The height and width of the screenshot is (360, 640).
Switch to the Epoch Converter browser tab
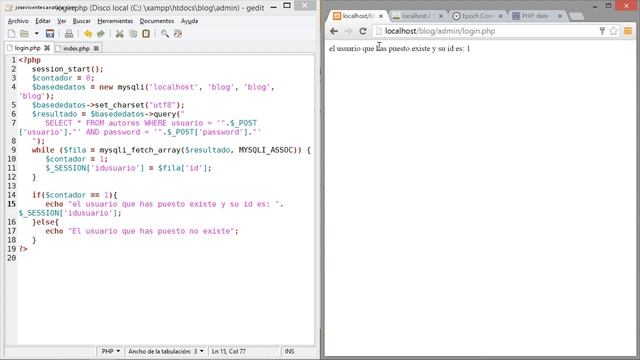pyautogui.click(x=477, y=16)
